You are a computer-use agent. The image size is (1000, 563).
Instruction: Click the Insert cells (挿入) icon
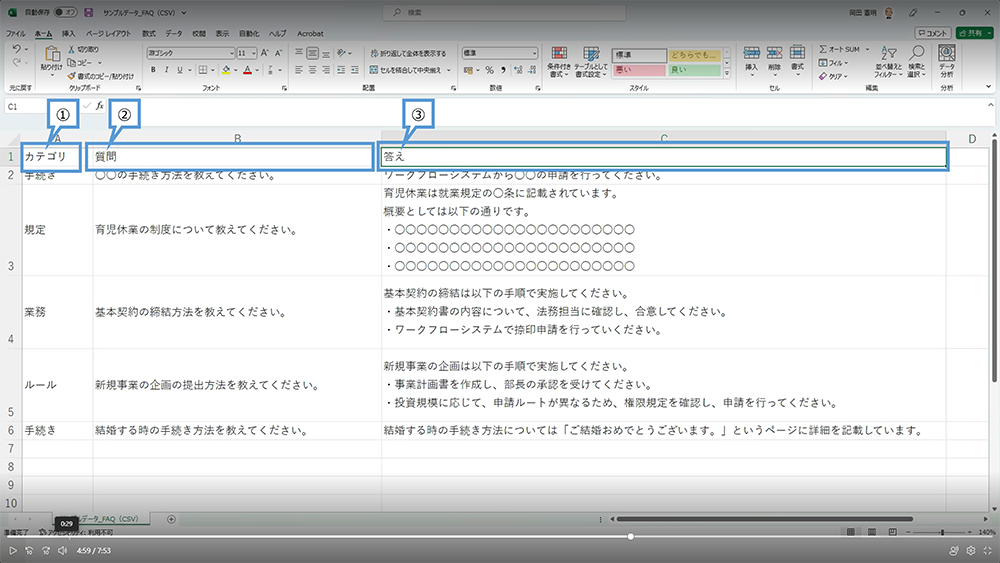(751, 54)
